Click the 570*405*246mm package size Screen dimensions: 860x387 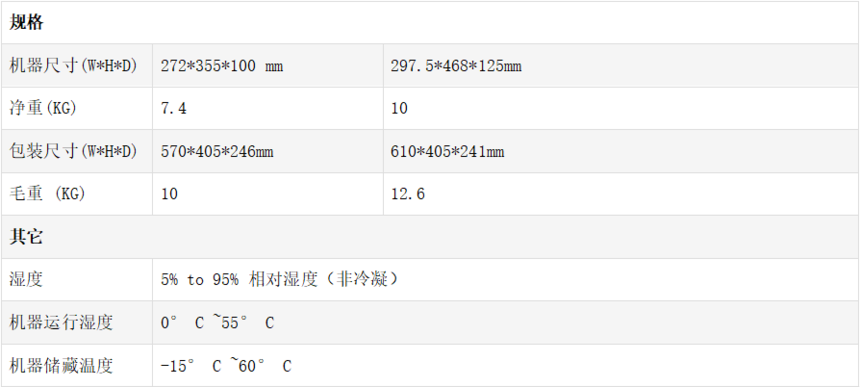coord(217,151)
